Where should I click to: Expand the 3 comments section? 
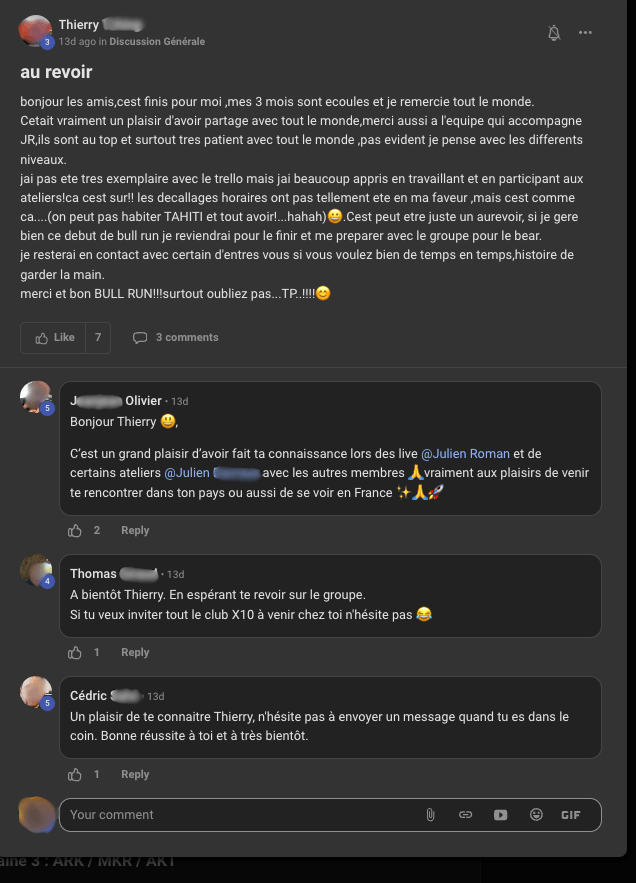tap(176, 338)
